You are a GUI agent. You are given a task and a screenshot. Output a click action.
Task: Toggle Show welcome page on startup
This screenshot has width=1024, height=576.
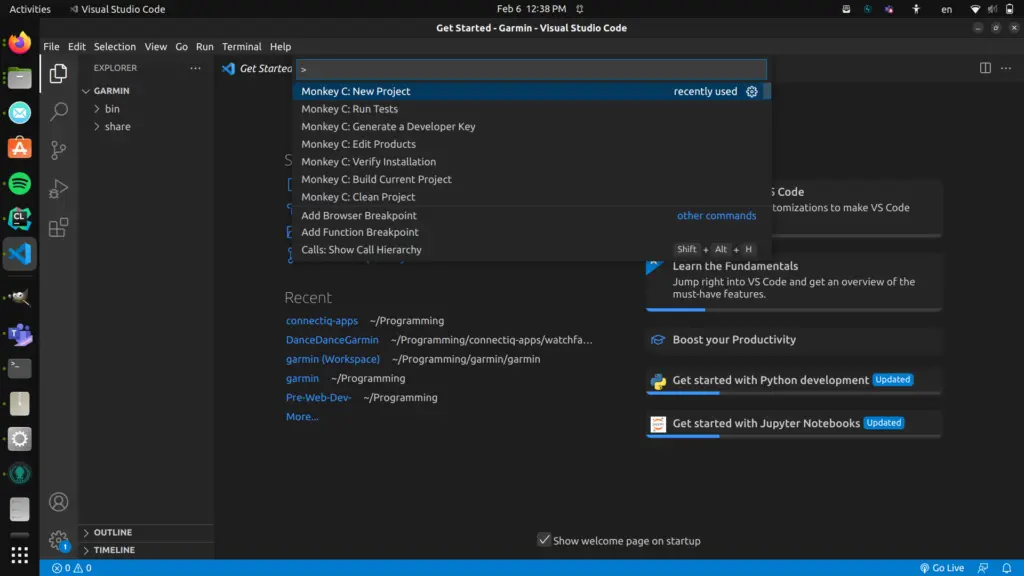point(543,539)
